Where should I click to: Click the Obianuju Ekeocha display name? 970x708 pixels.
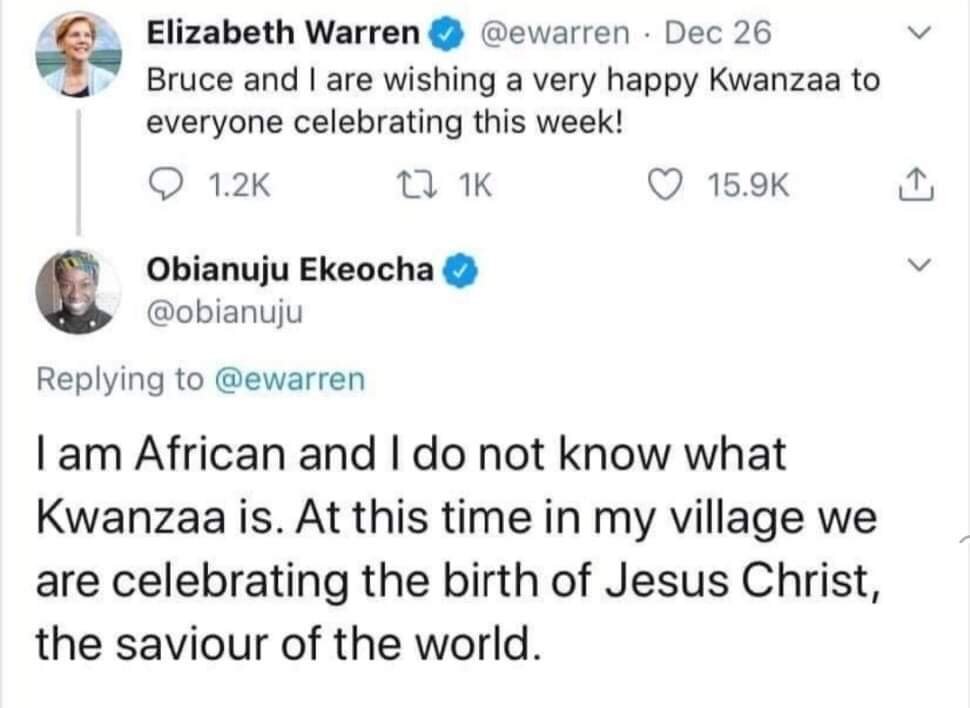(x=291, y=270)
